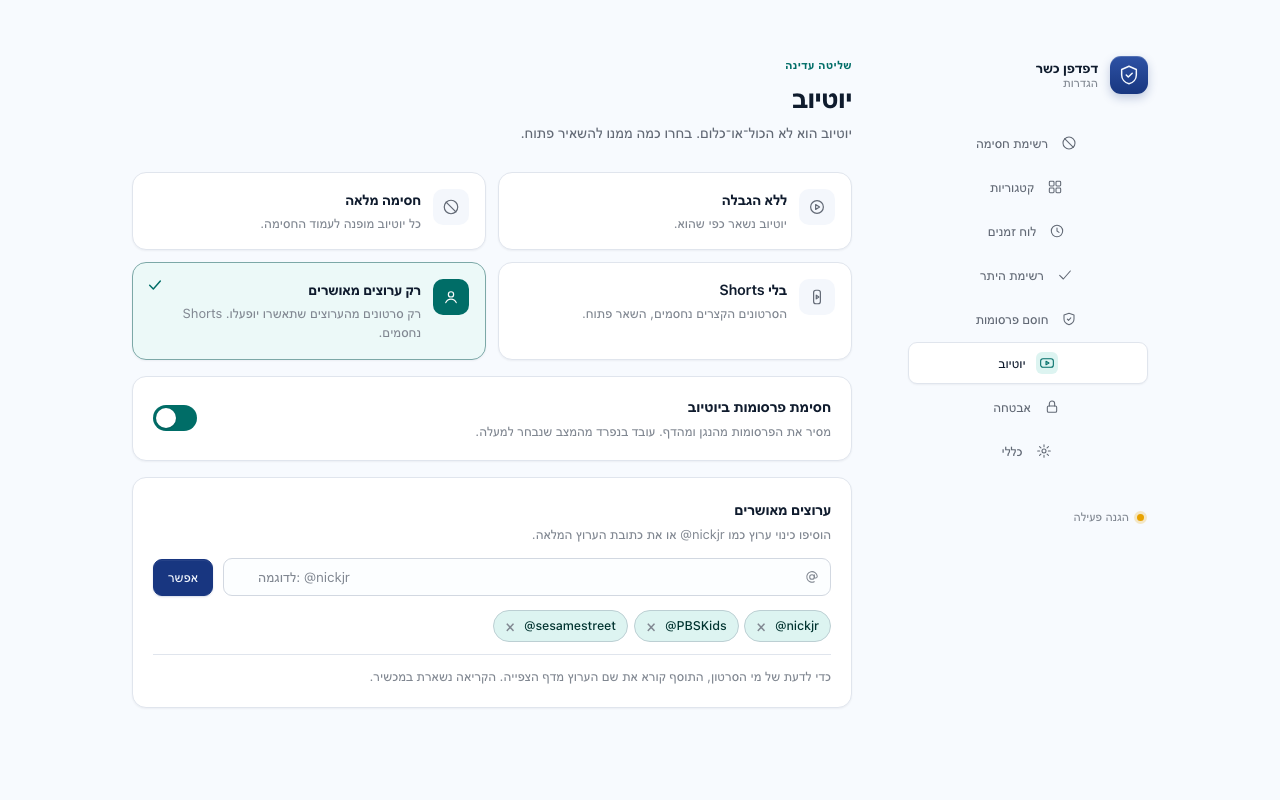Choose the חסימה מלאה mode card

309,211
